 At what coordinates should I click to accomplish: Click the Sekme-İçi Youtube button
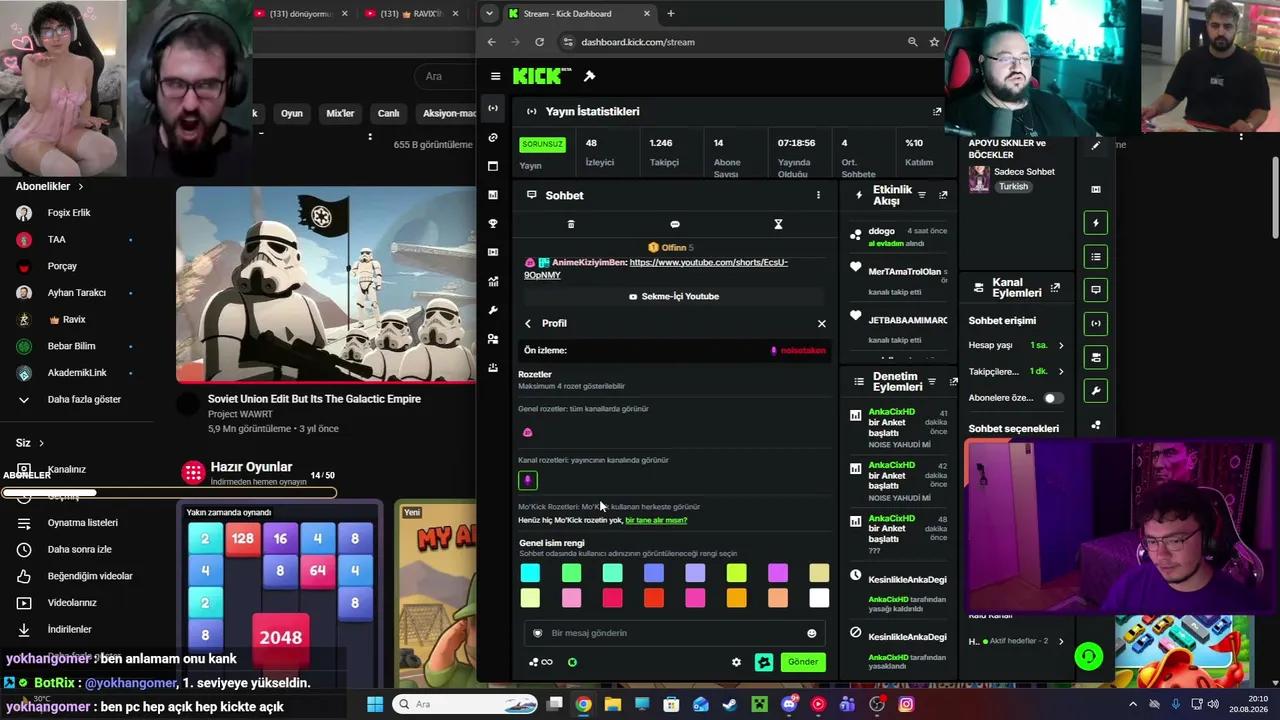click(x=674, y=296)
